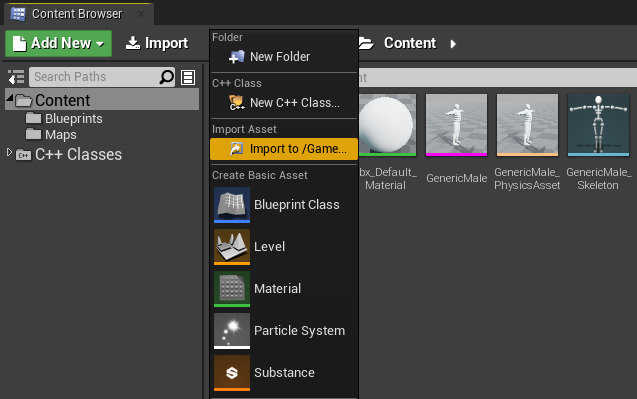
Task: Click the Maps folder icon
Action: (33, 134)
